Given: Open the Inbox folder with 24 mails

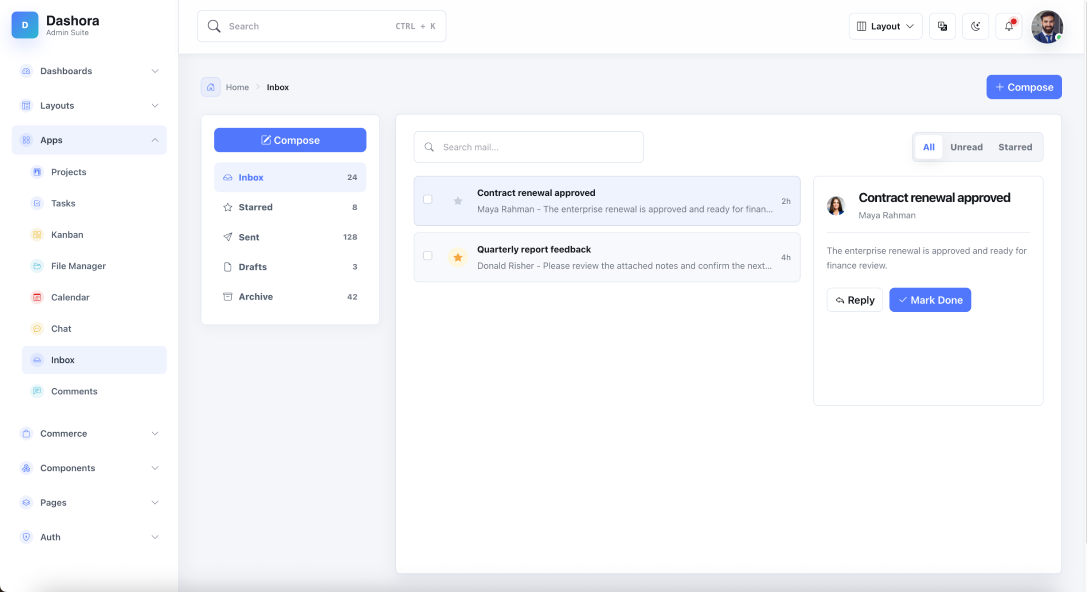Looking at the screenshot, I should 290,177.
